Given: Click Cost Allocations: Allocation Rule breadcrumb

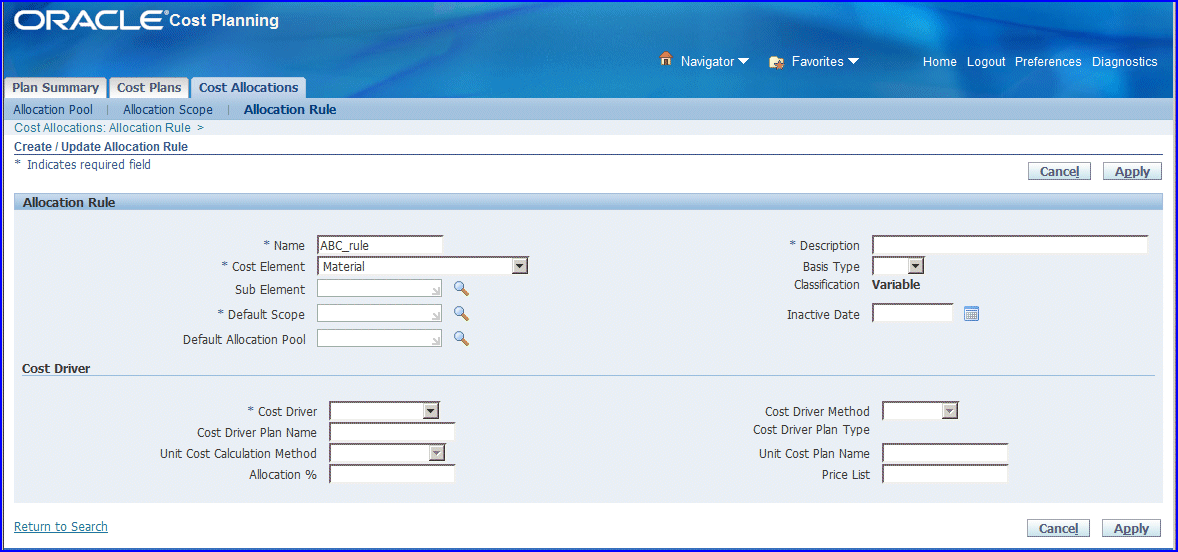Looking at the screenshot, I should 103,128.
